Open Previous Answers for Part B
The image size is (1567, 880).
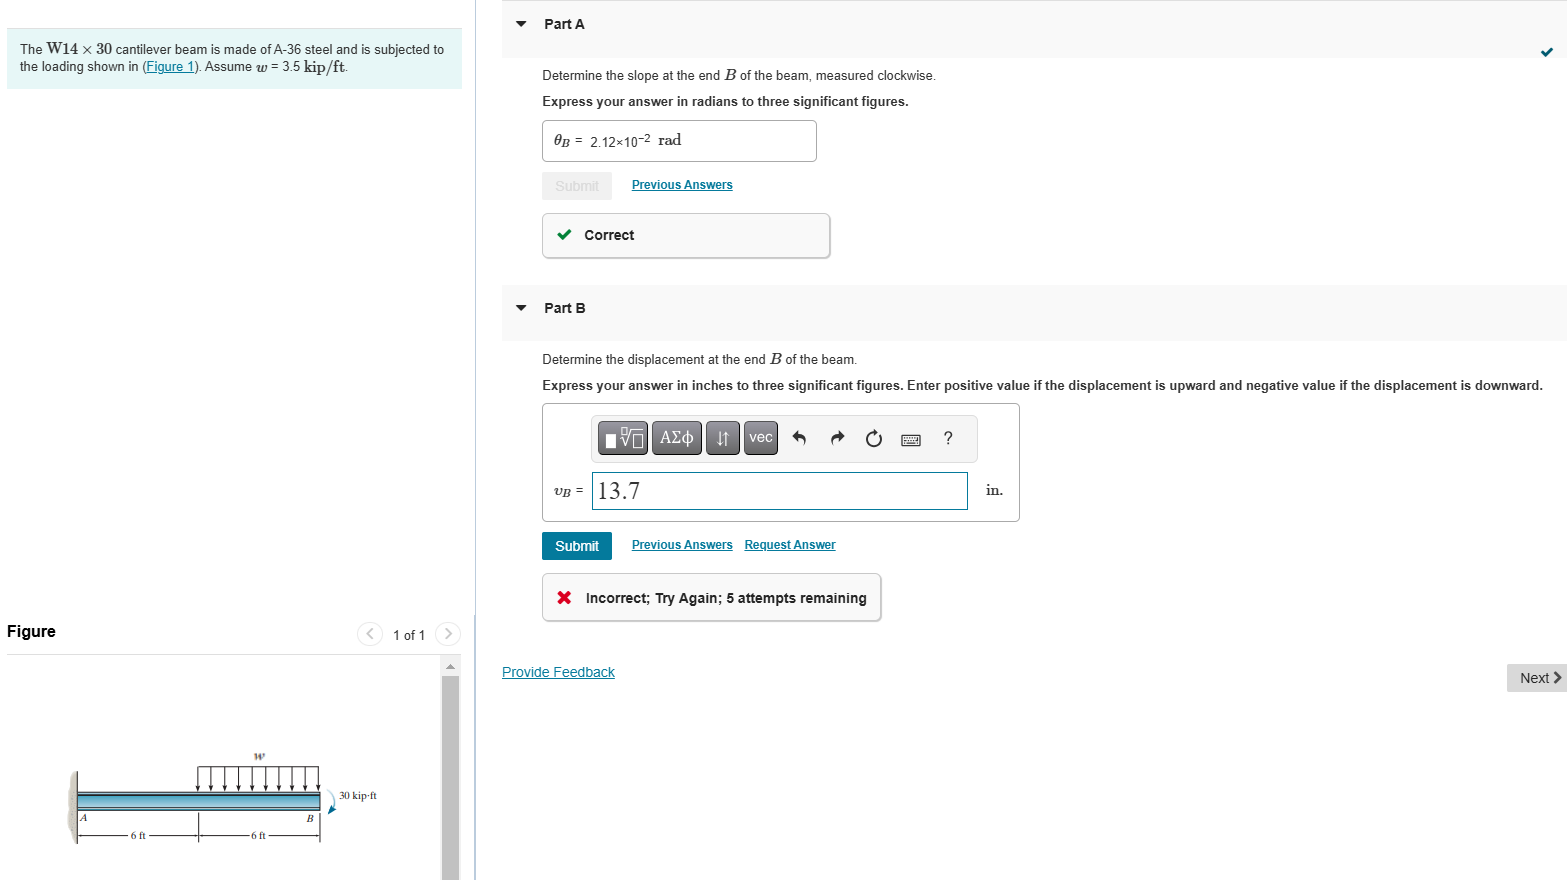[x=682, y=545]
